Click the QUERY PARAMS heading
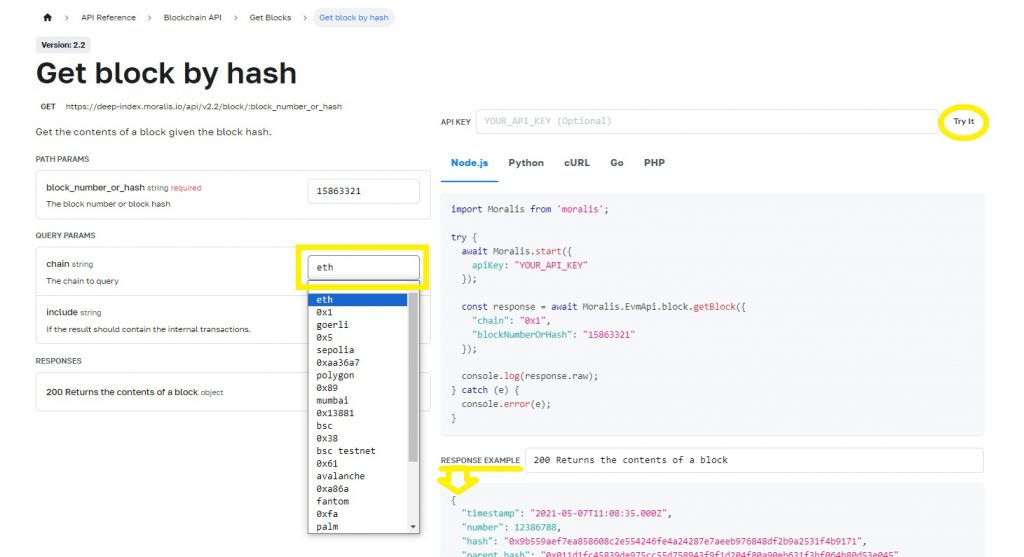Screen dimensions: 1024x557 (65, 236)
